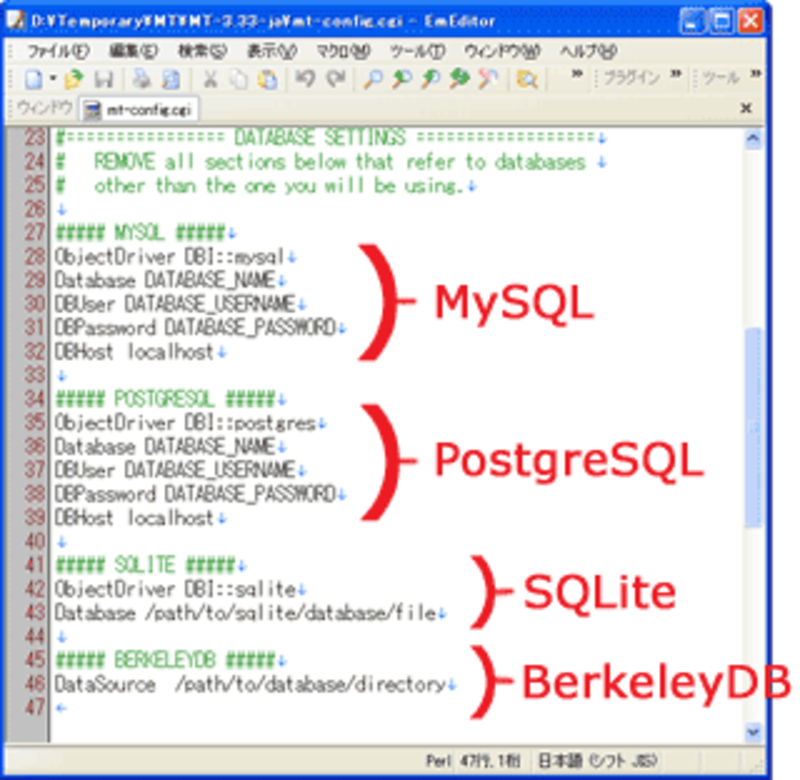The width and height of the screenshot is (800, 780).
Task: Close the document with the tab bar X
Action: (746, 108)
